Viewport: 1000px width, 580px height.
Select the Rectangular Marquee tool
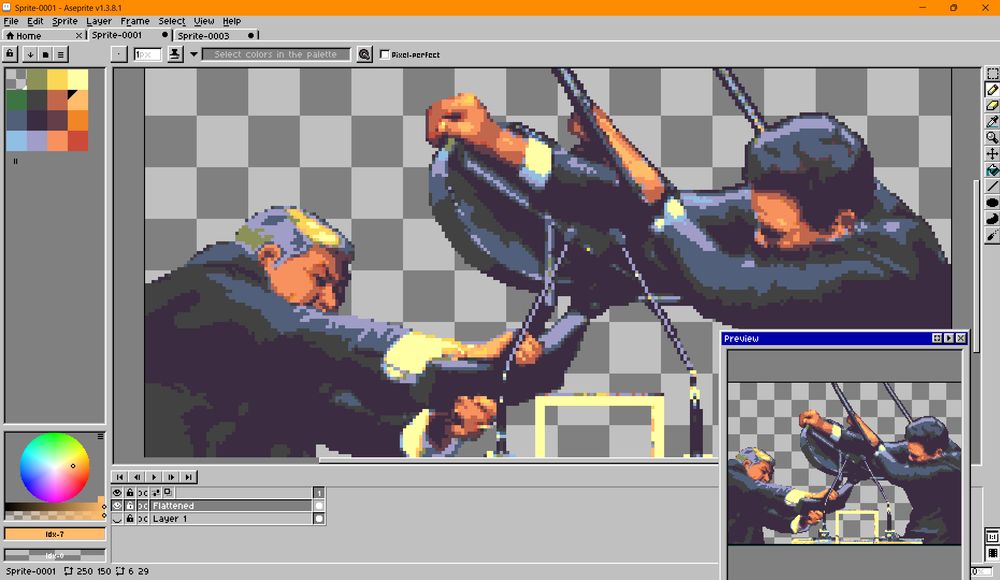point(992,74)
